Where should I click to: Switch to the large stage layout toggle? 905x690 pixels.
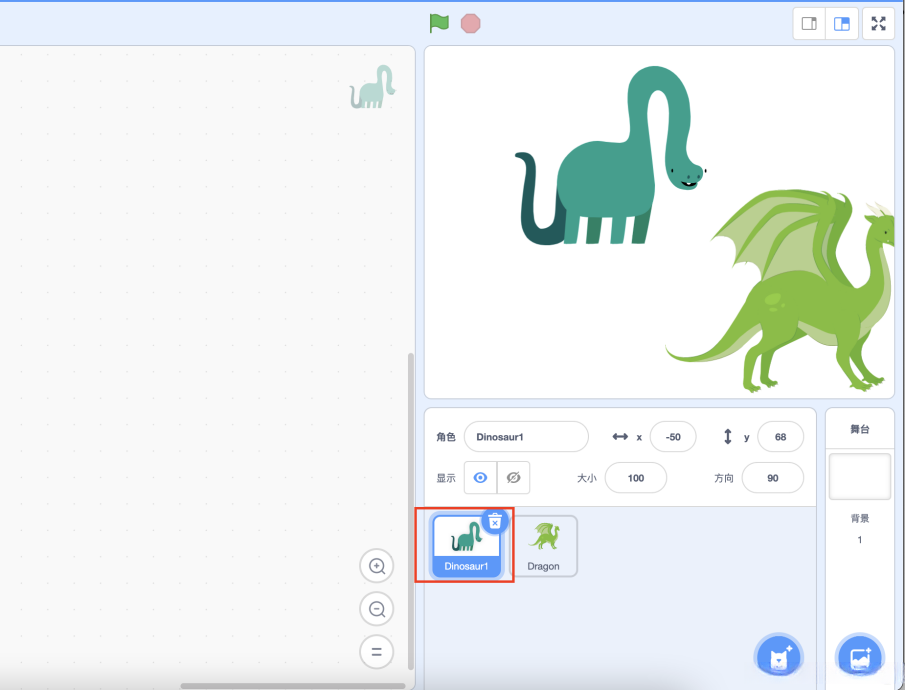point(841,23)
